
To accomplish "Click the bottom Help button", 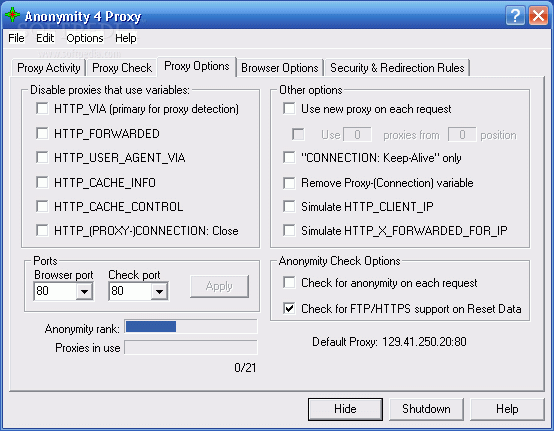I will [507, 409].
